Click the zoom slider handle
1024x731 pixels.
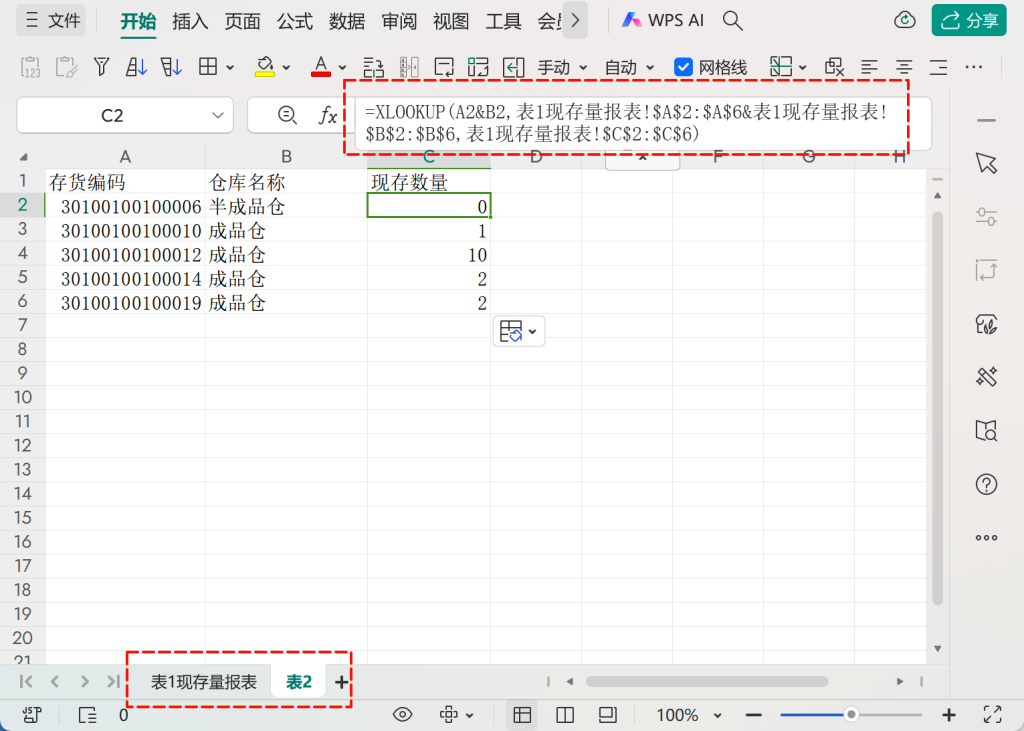click(851, 715)
